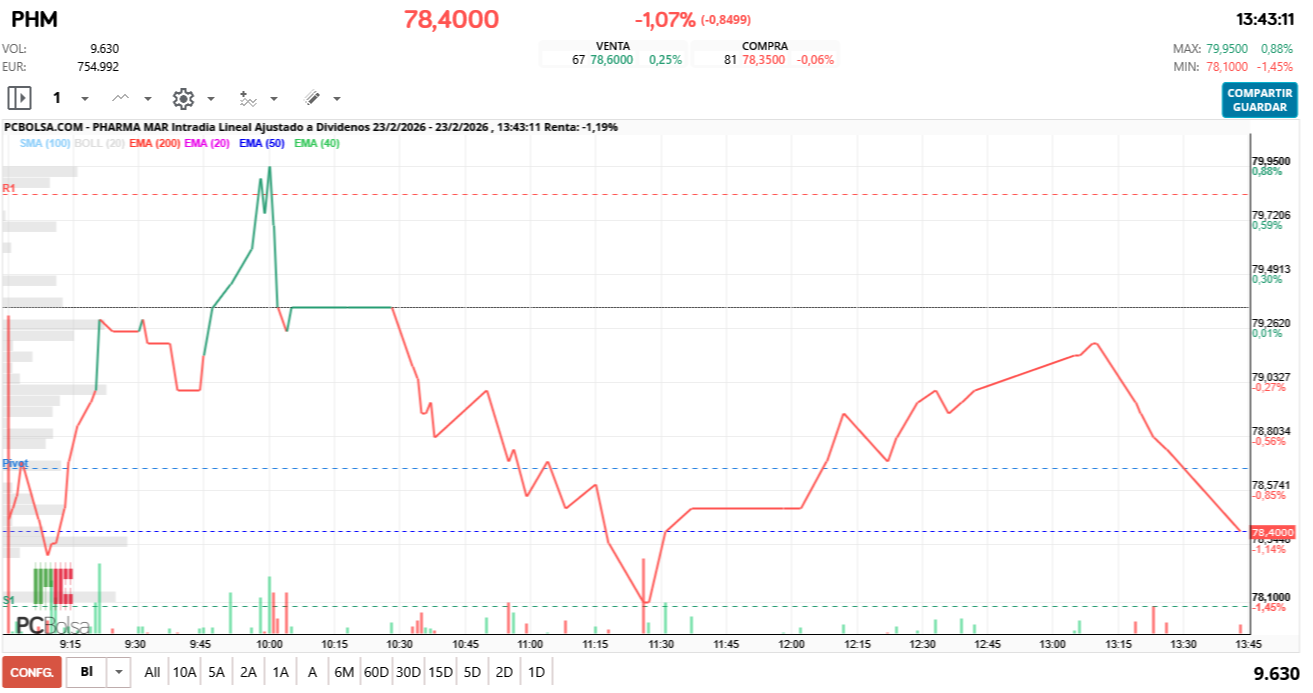Open the interval dropdown next to 1

pyautogui.click(x=85, y=98)
